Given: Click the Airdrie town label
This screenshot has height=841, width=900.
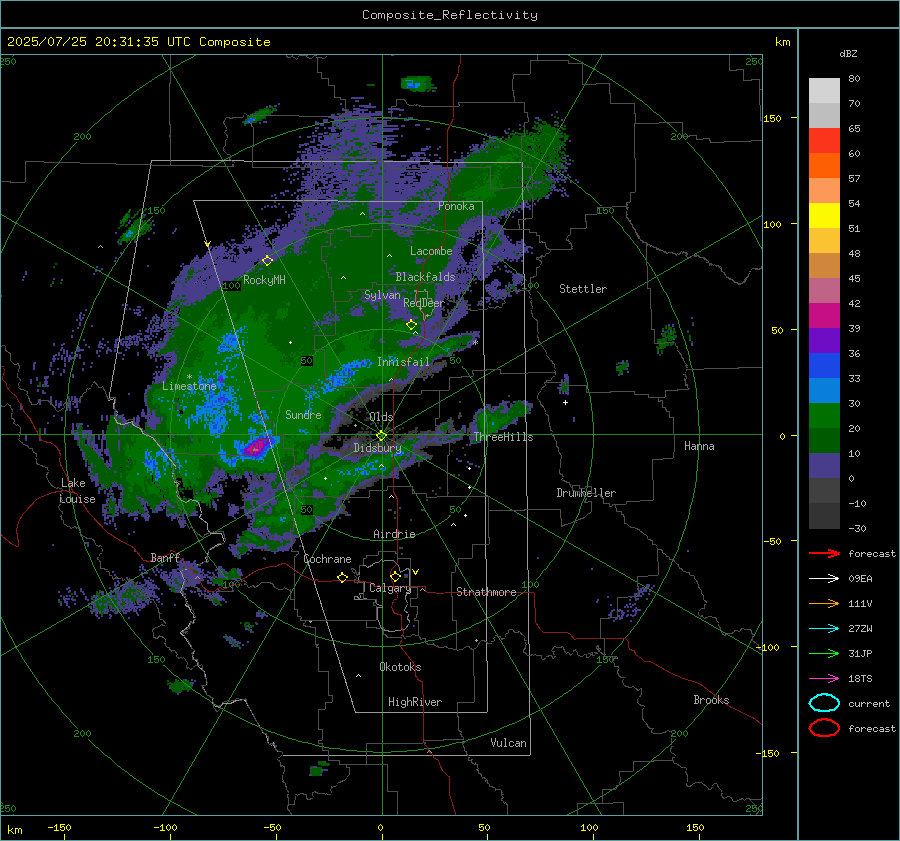Looking at the screenshot, I should pos(394,534).
